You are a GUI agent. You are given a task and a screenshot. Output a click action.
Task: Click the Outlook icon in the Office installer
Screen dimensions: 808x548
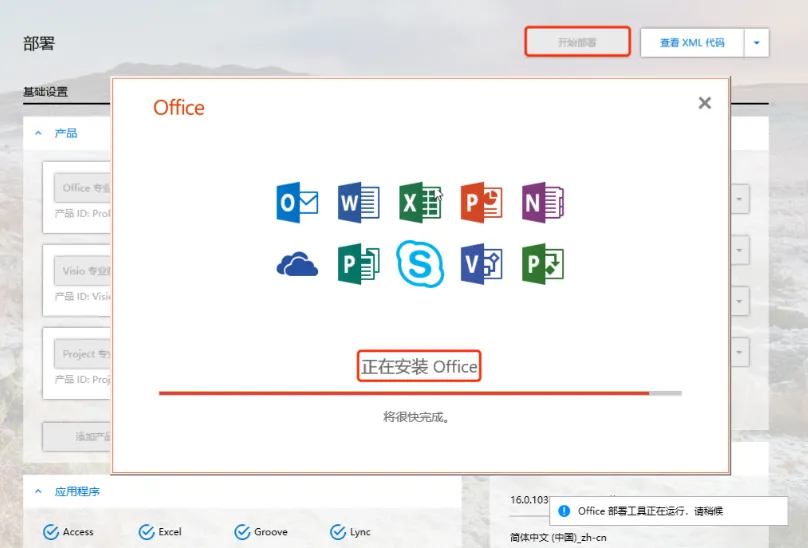tap(297, 202)
